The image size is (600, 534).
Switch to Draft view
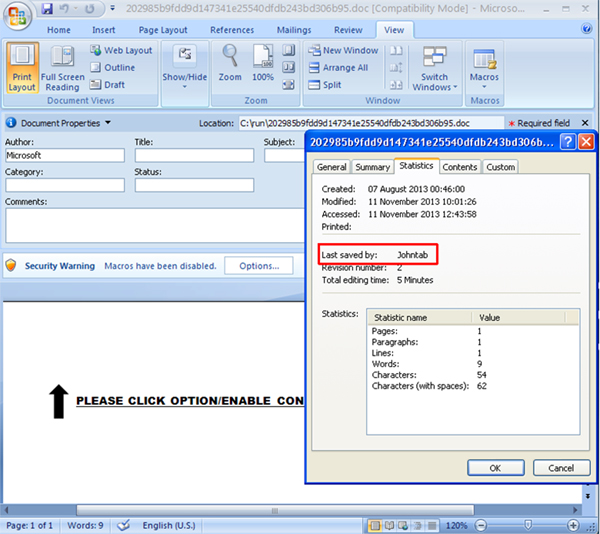pos(108,85)
